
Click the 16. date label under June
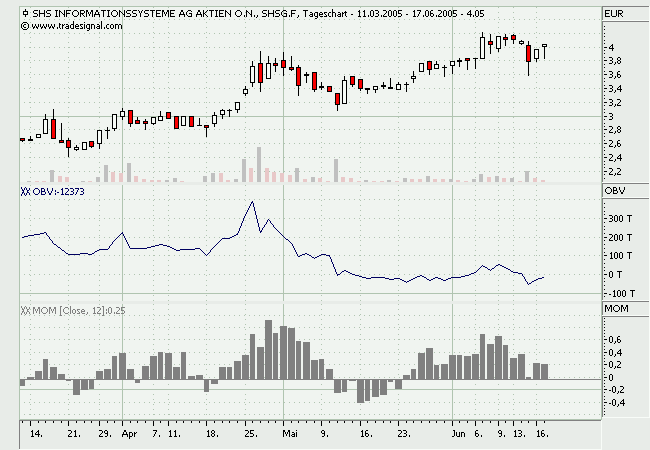pos(542,434)
